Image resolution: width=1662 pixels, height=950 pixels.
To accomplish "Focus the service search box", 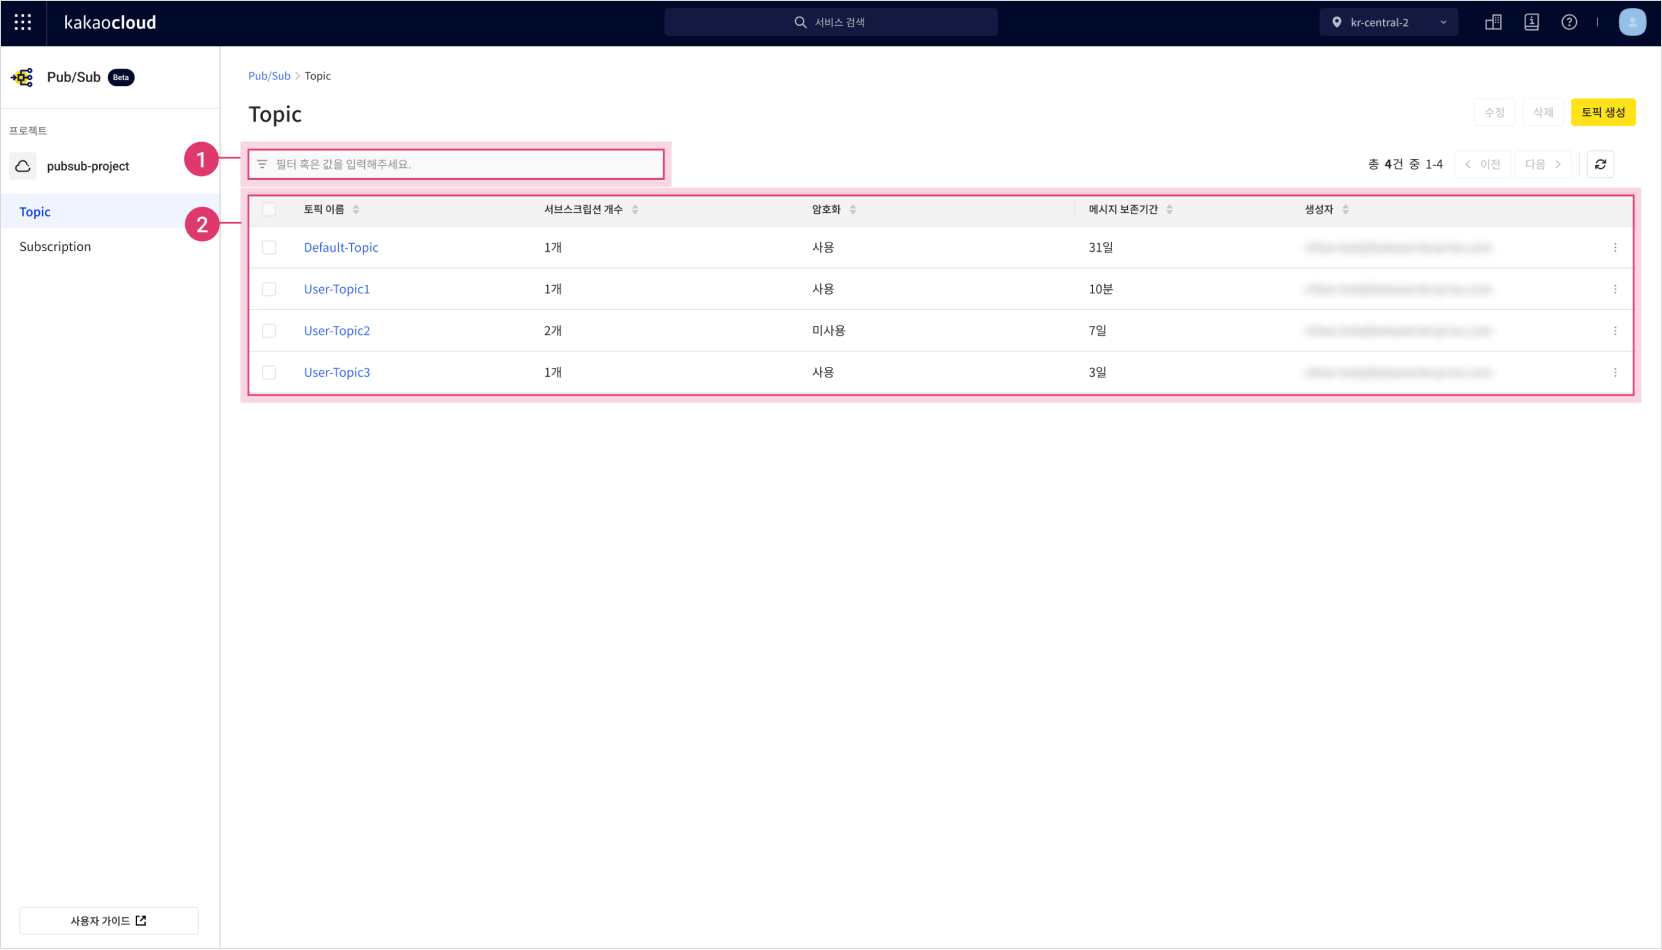I will point(831,22).
